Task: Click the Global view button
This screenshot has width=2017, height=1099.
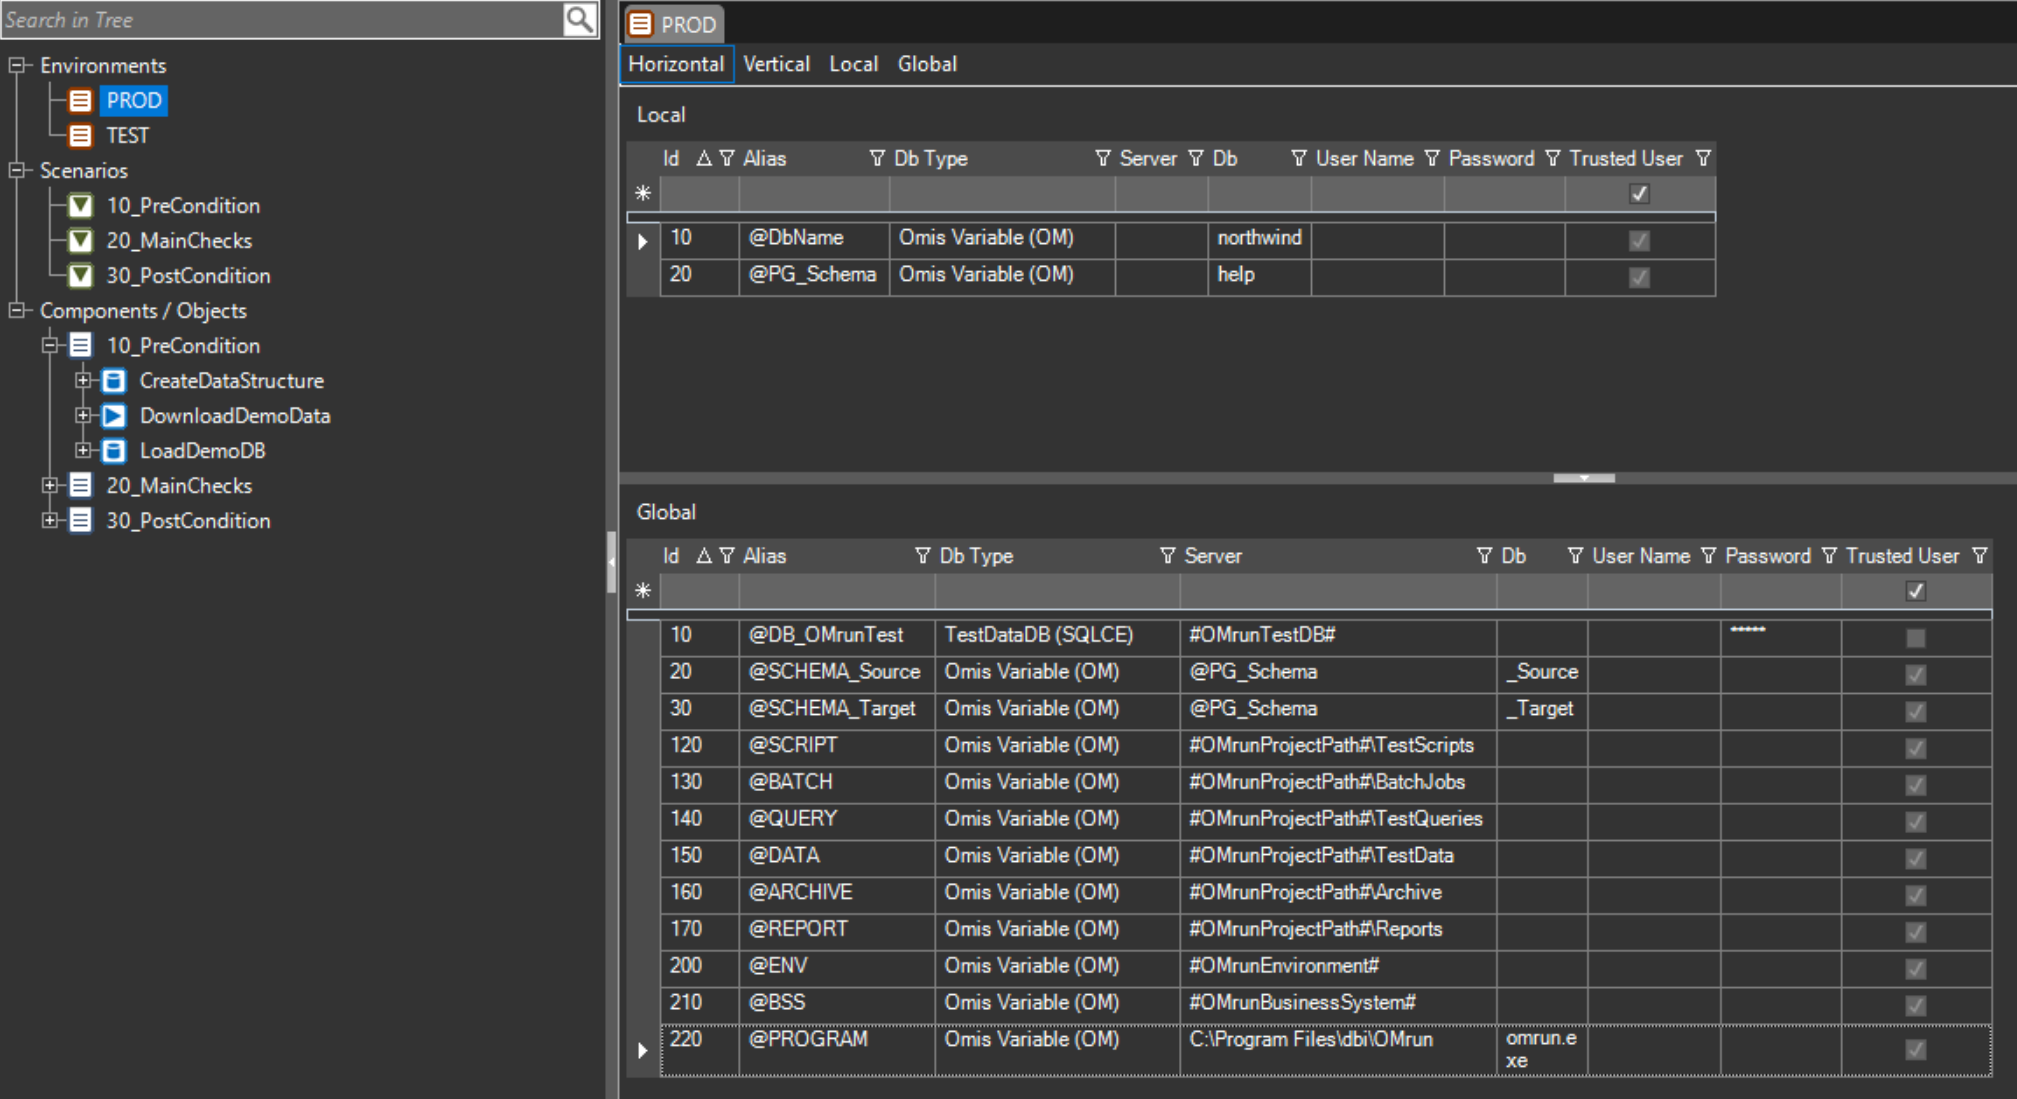Action: coord(927,64)
